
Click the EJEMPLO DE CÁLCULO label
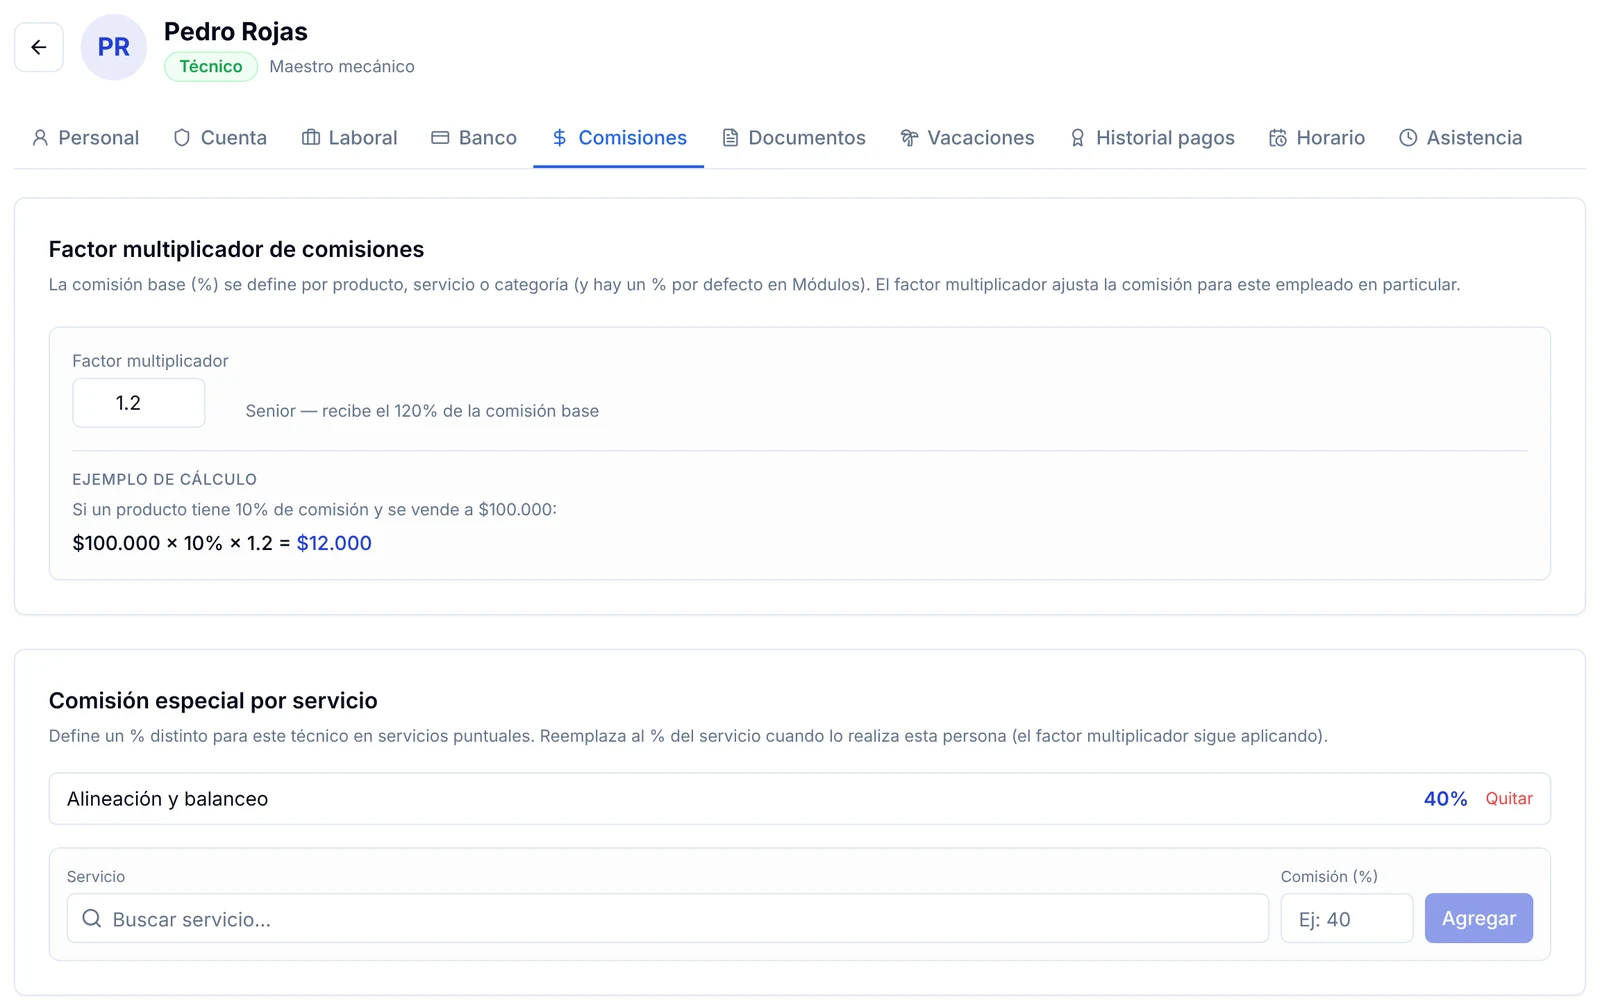tap(164, 479)
